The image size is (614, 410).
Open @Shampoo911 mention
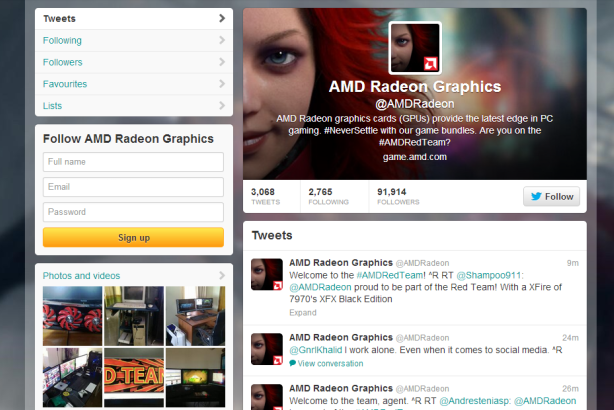click(x=489, y=275)
